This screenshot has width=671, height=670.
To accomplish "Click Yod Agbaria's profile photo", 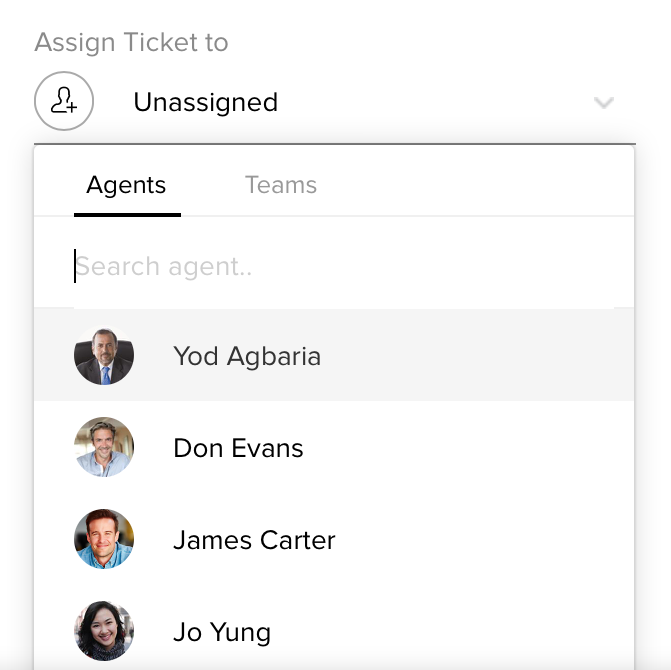I will [x=104, y=356].
